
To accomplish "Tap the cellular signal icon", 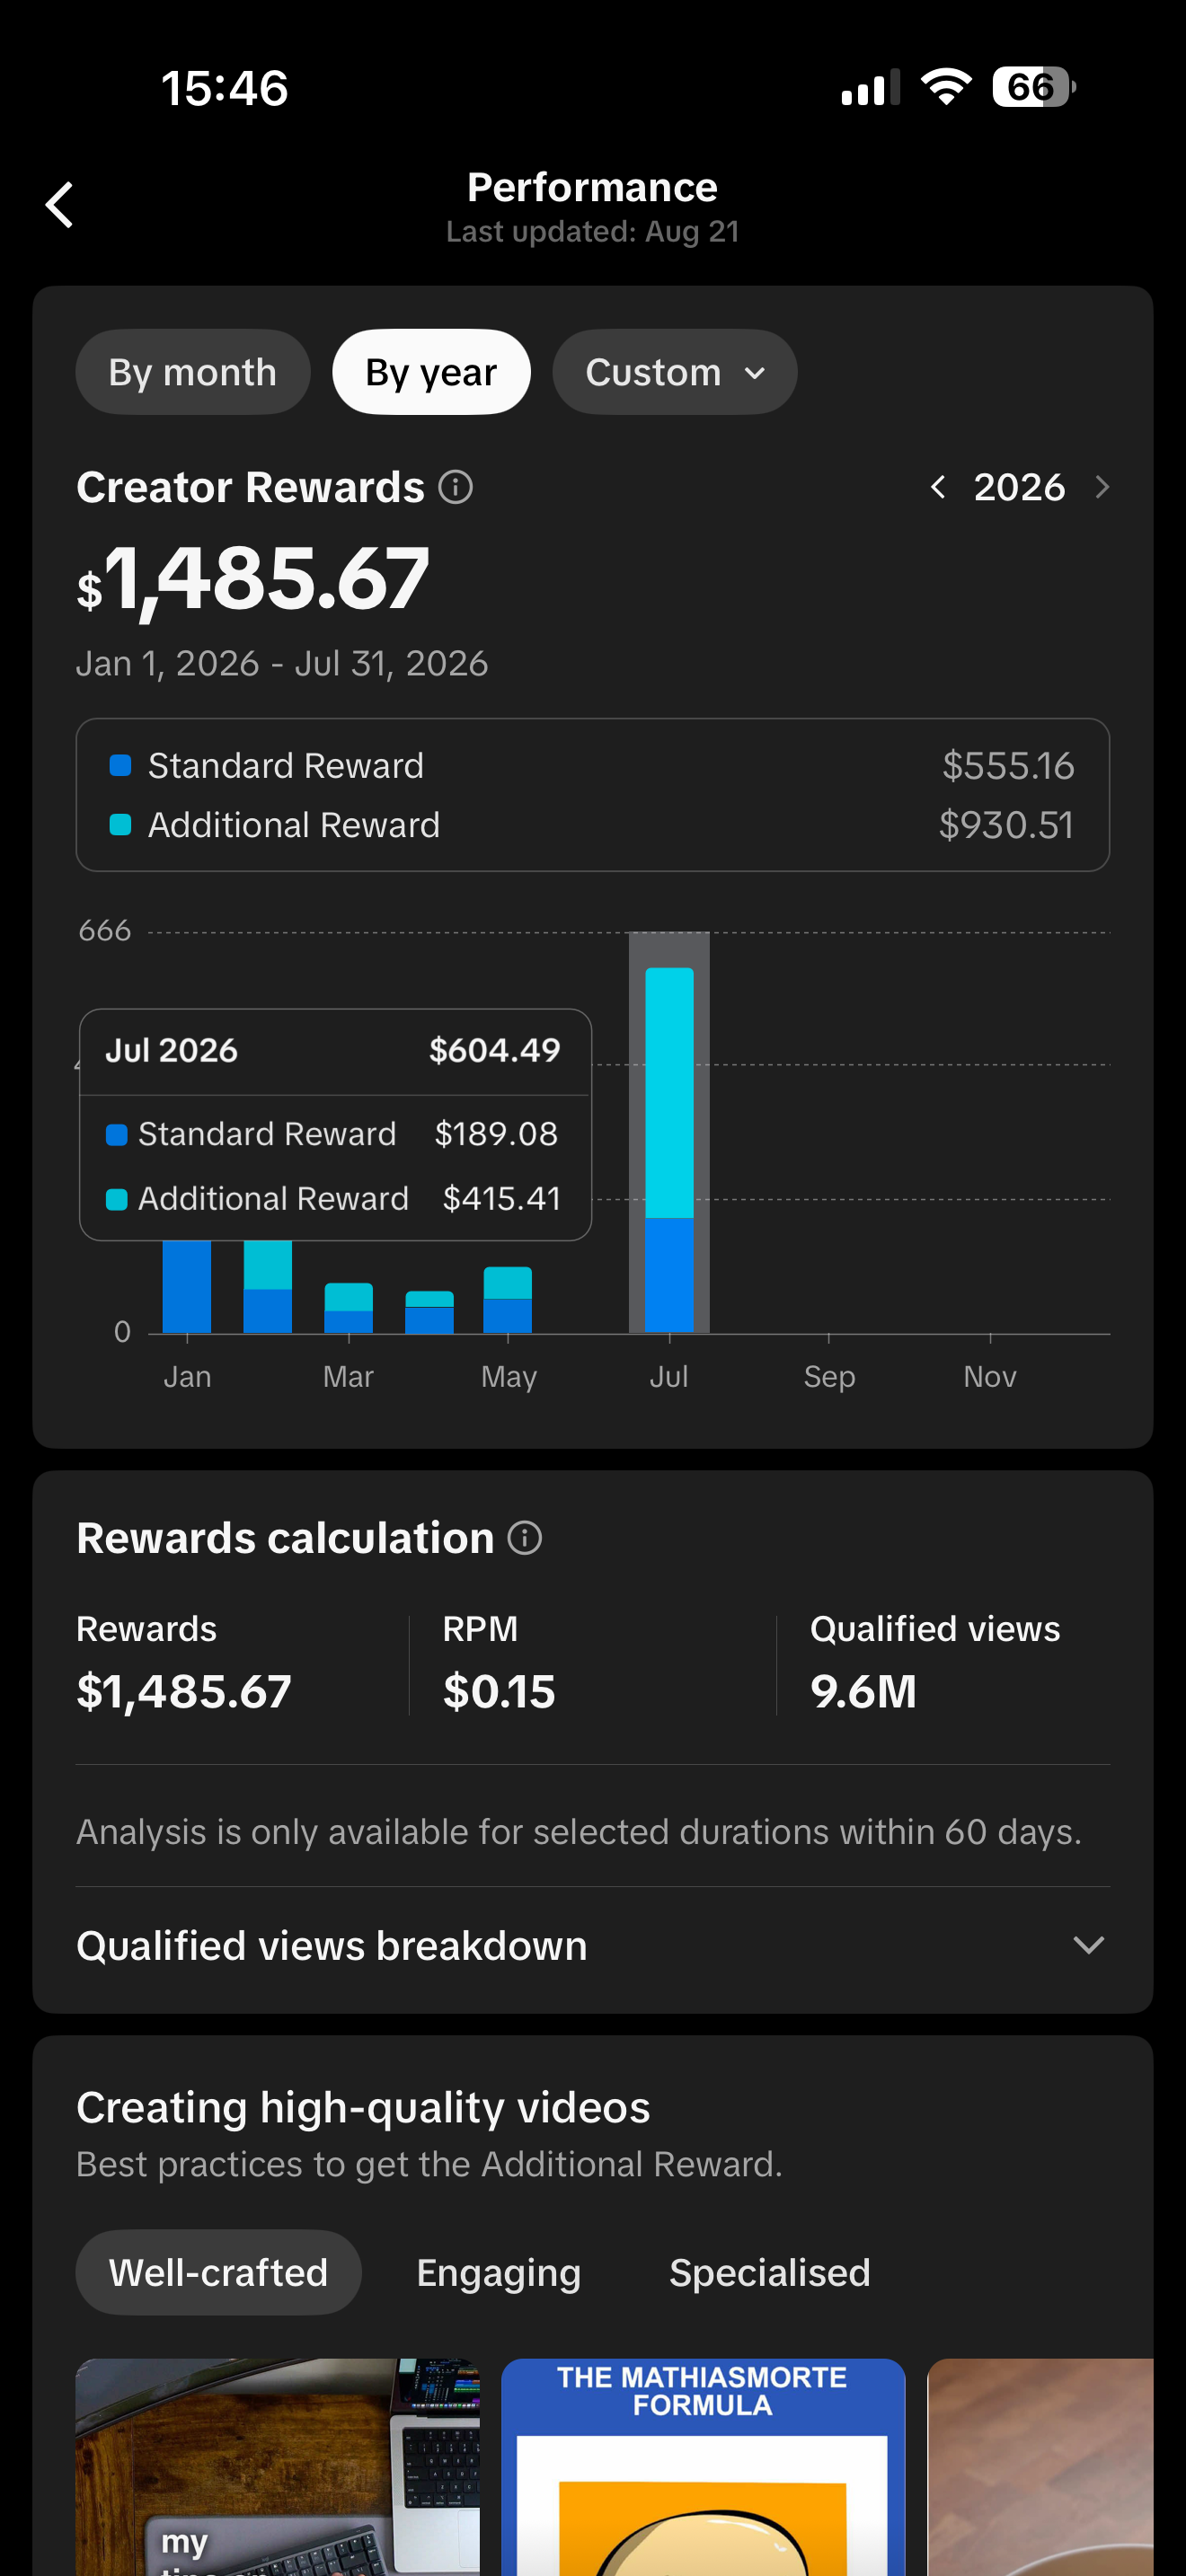I will pos(870,87).
